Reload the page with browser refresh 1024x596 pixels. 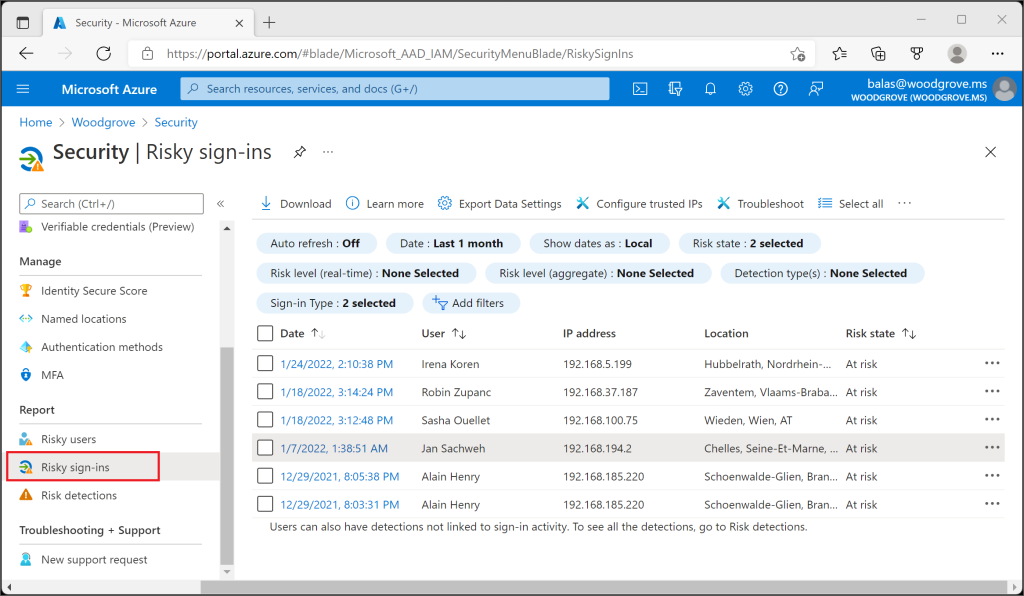[x=103, y=54]
